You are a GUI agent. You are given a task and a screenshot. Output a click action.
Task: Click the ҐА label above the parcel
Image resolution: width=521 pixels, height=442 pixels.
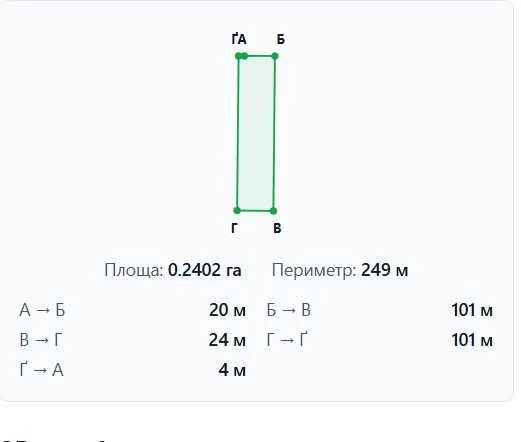239,39
